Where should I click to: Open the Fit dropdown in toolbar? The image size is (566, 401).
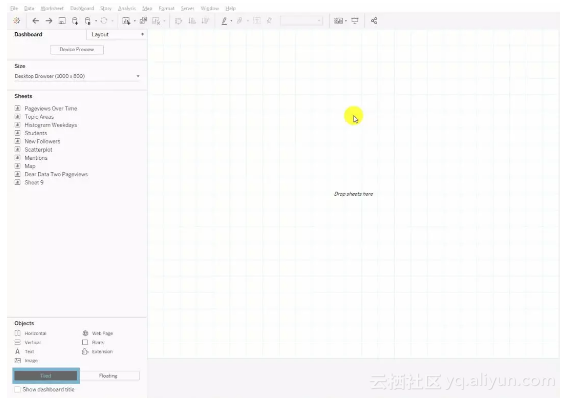point(301,21)
